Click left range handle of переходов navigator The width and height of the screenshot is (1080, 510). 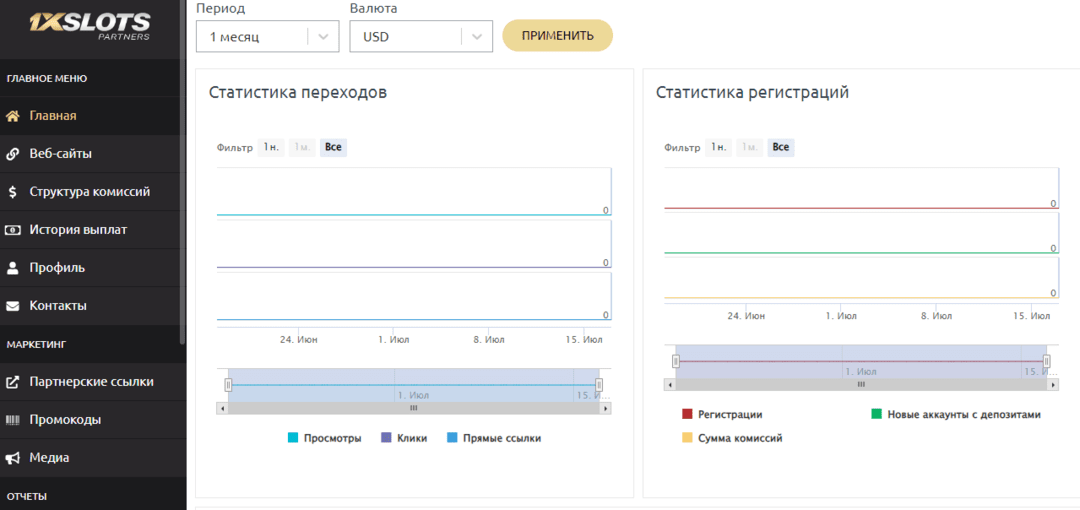[228, 385]
